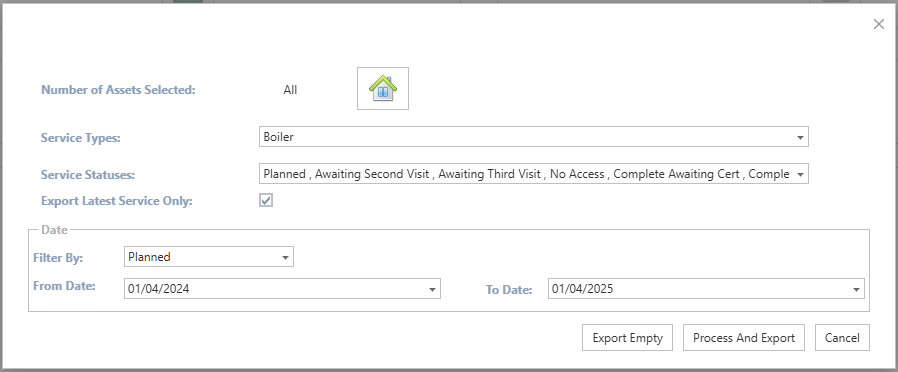
Task: Open the From Date calendar arrow
Action: pos(432,290)
